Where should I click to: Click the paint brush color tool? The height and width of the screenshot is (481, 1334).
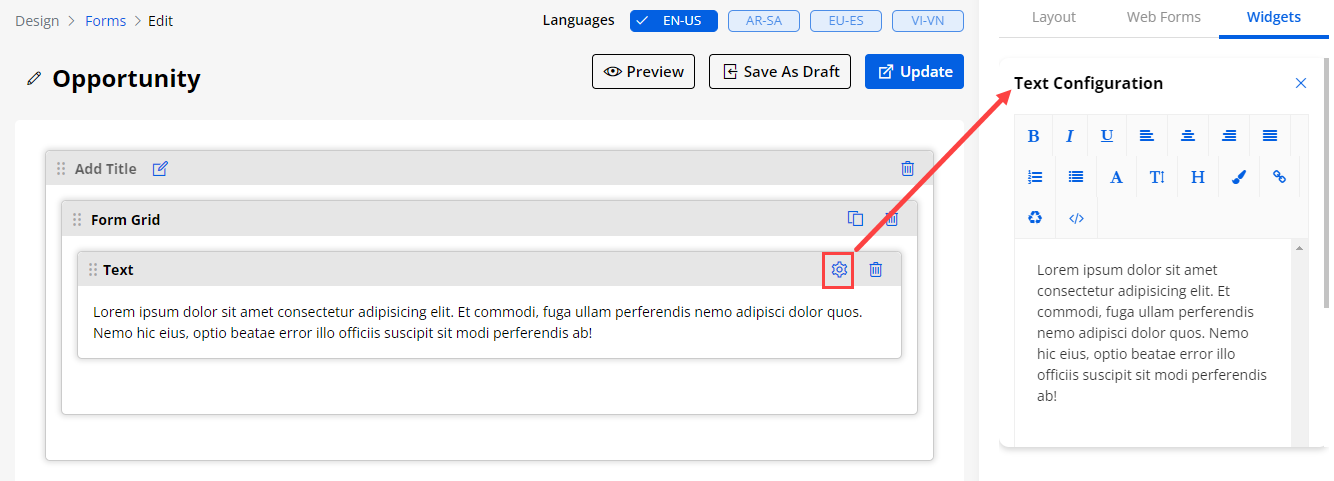click(x=1238, y=177)
